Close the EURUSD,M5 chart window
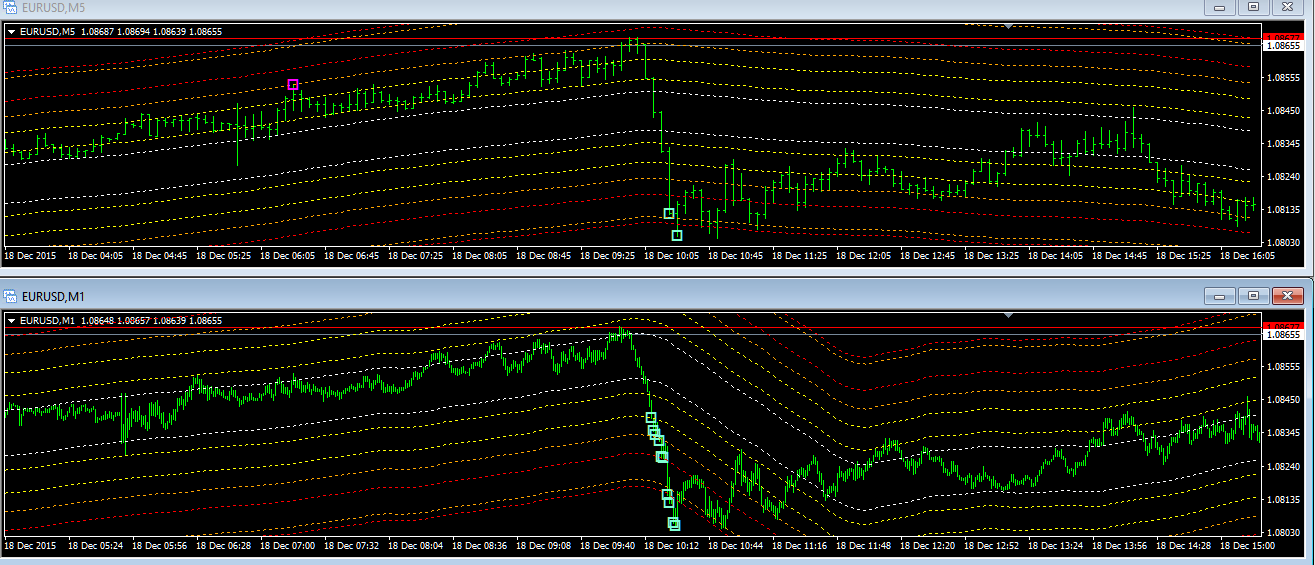The height and width of the screenshot is (565, 1315). 1288,7
